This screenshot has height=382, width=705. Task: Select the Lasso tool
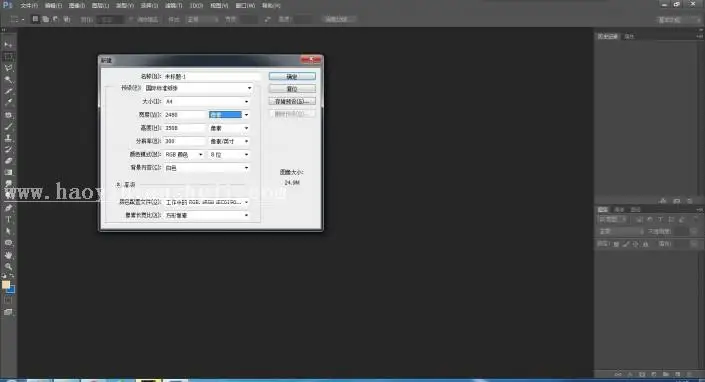pyautogui.click(x=8, y=68)
